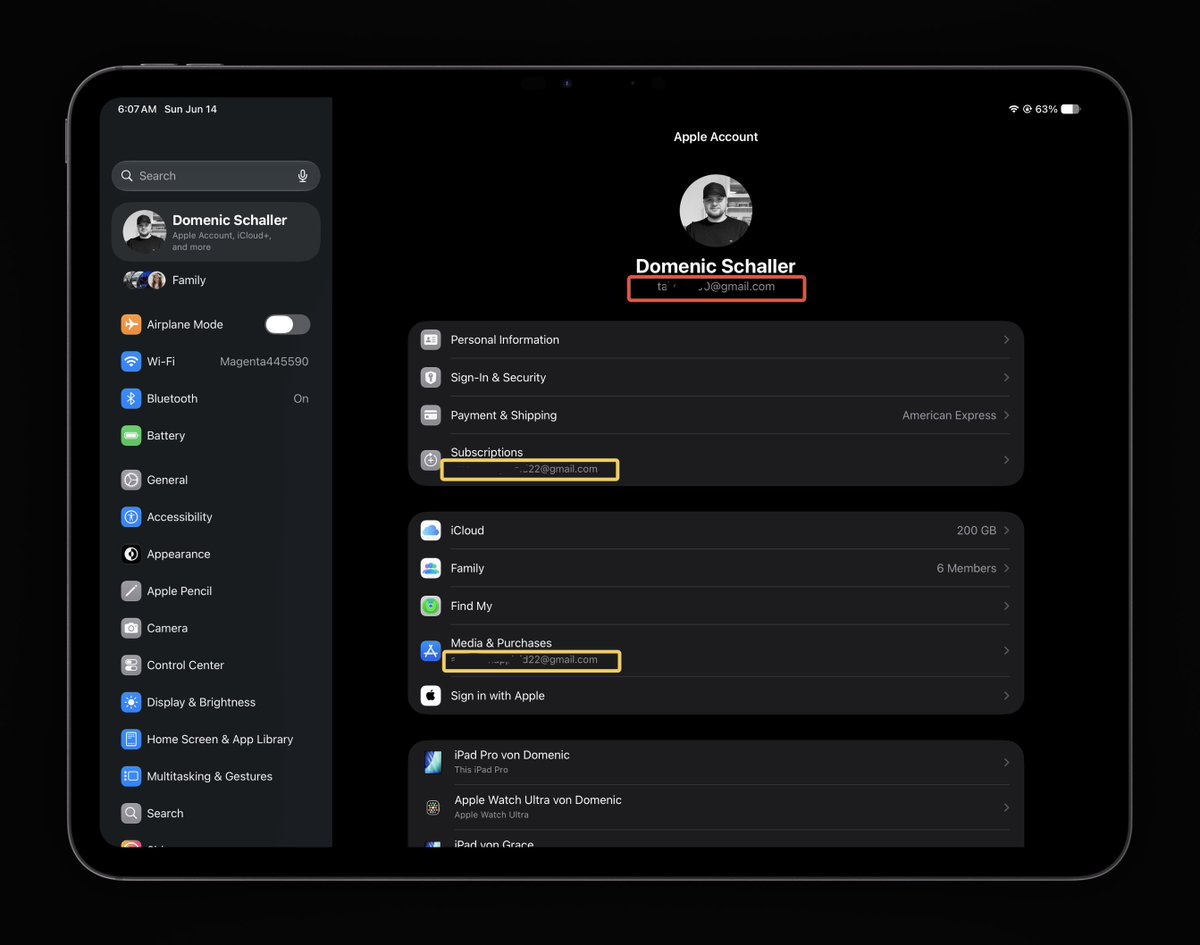Click the Accessibility icon
1200x945 pixels.
click(131, 517)
